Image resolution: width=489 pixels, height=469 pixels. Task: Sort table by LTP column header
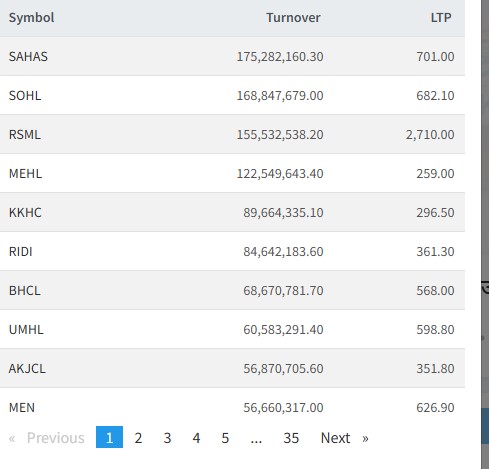pyautogui.click(x=441, y=17)
